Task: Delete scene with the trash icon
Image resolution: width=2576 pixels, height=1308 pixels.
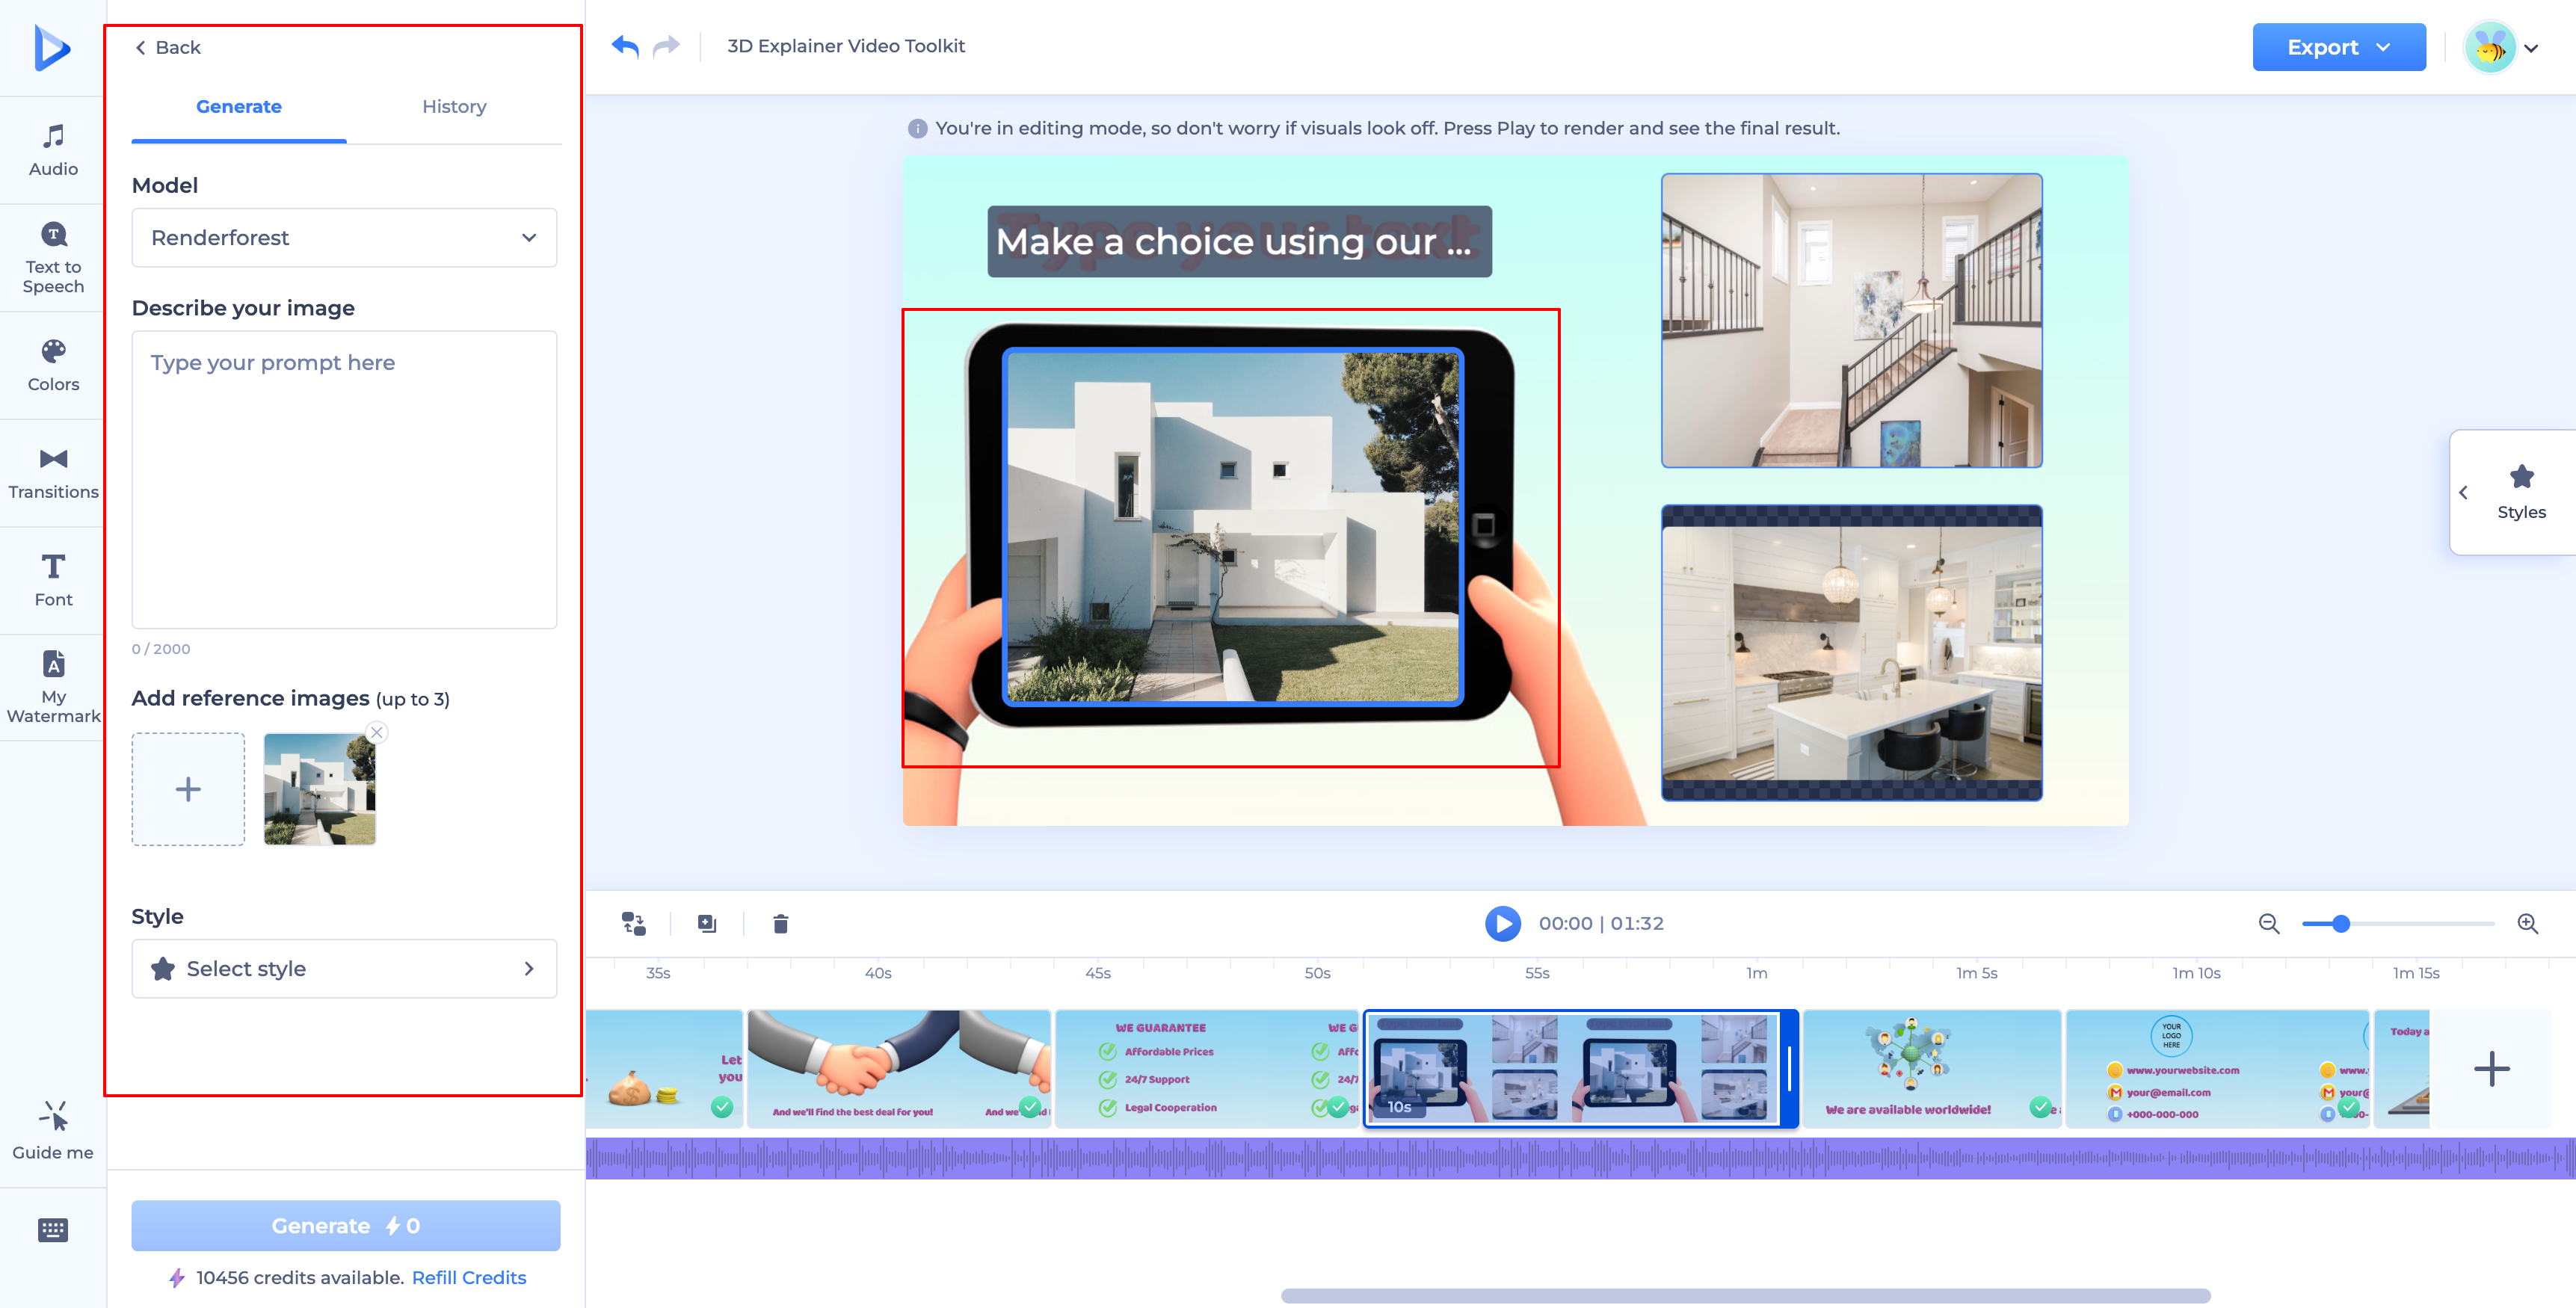Action: (780, 923)
